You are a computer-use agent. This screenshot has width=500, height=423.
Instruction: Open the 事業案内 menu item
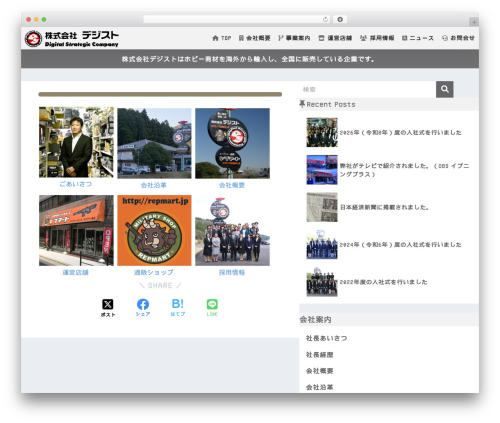(x=294, y=38)
